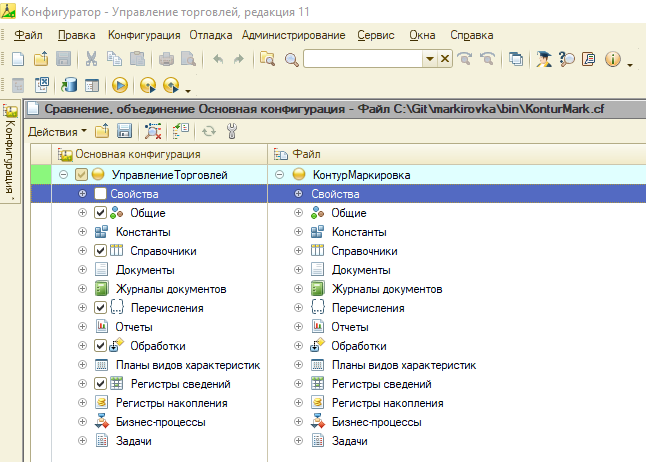646x462 pixels.
Task: Expand Планы видов характеристик in file column
Action: 298,364
